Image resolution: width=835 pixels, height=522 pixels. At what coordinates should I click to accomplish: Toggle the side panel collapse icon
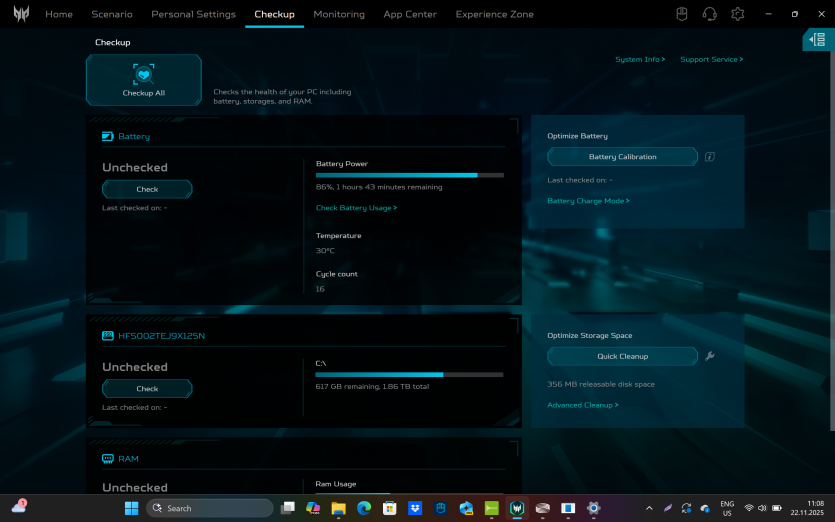(817, 39)
